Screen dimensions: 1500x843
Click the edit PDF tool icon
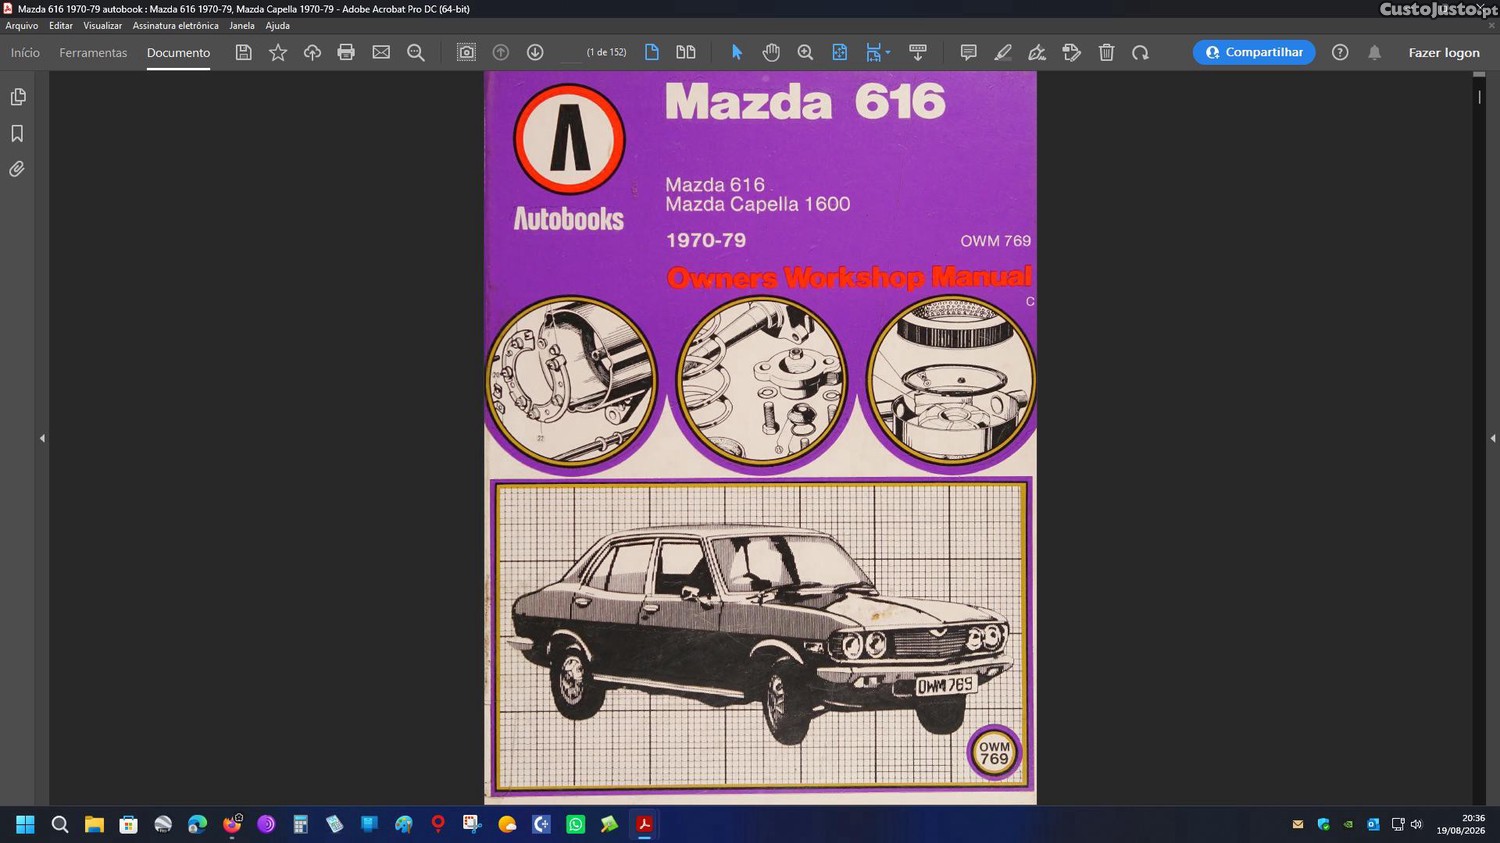click(x=1071, y=52)
